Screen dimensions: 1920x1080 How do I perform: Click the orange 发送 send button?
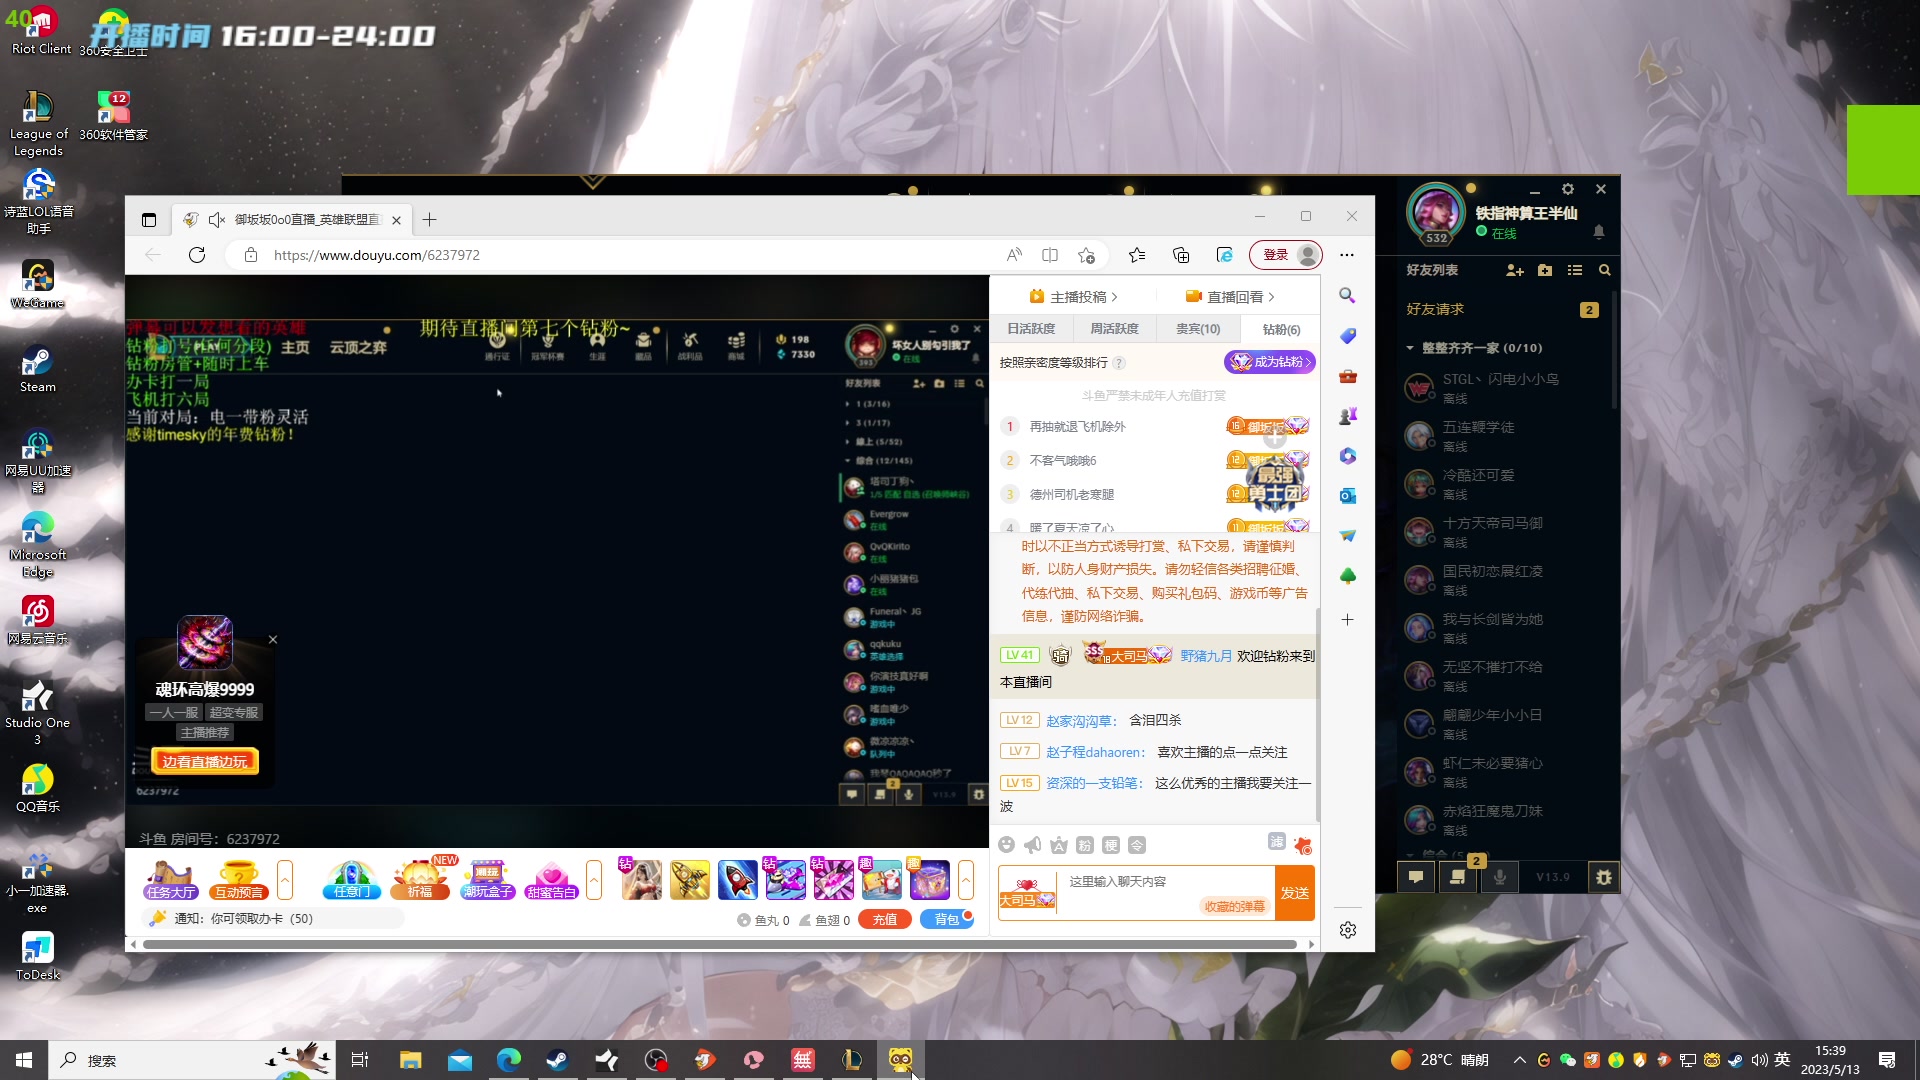tap(1294, 893)
